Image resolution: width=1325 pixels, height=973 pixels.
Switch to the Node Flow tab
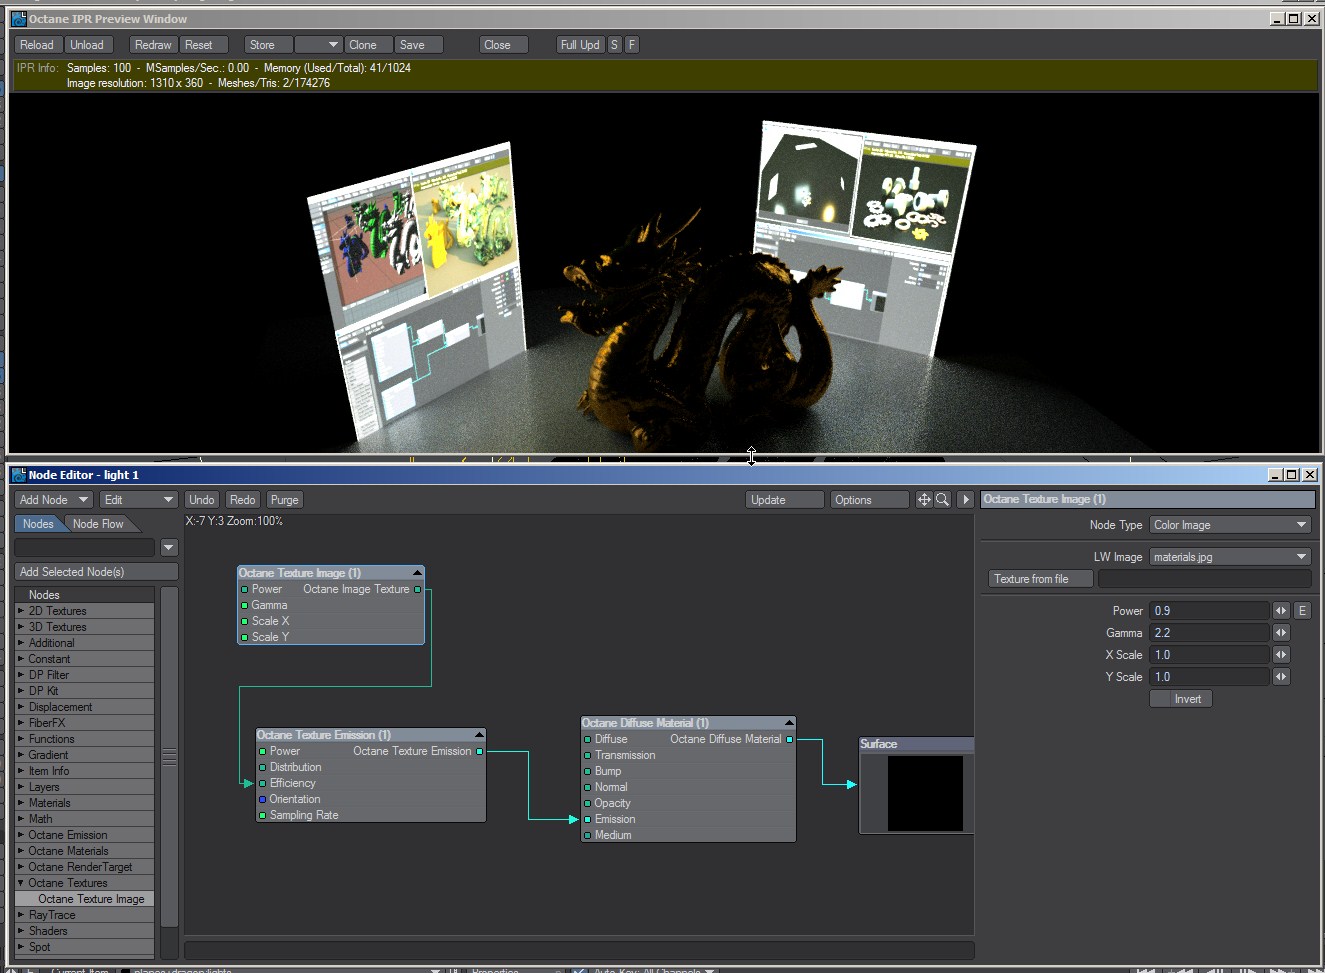[x=99, y=524]
